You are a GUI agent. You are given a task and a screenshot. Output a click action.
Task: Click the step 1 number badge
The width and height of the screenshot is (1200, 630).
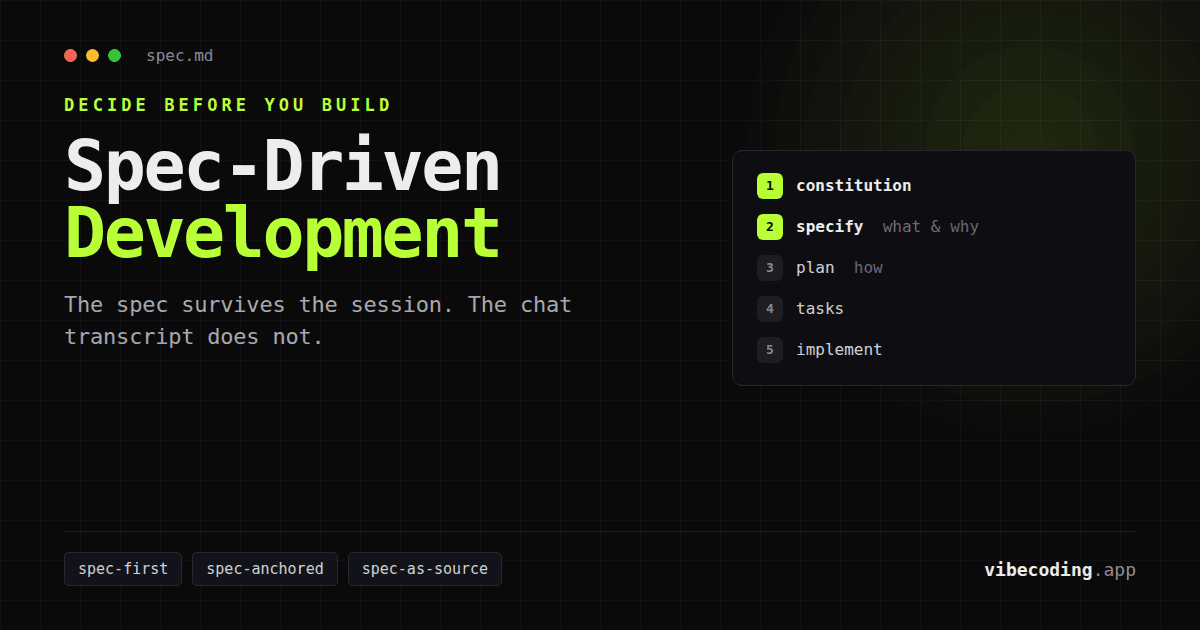(769, 186)
